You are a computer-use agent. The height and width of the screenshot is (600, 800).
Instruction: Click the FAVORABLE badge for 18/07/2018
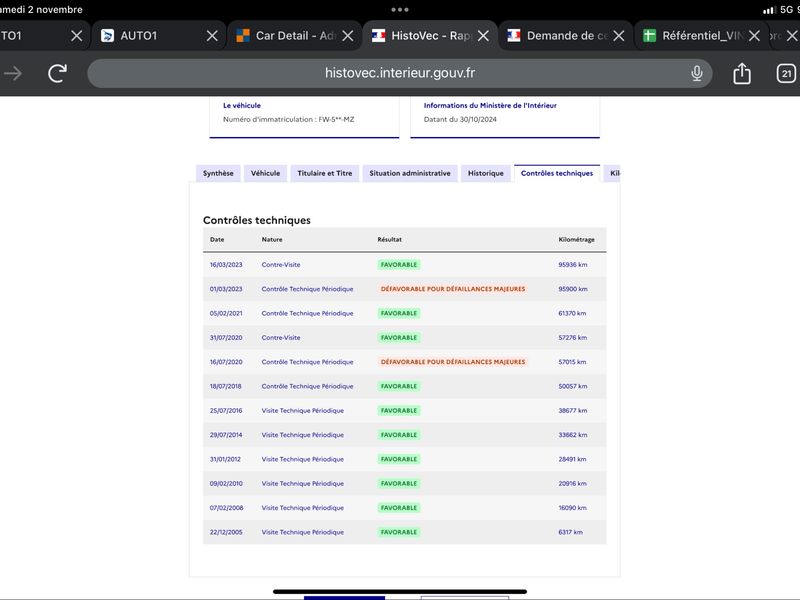point(399,386)
